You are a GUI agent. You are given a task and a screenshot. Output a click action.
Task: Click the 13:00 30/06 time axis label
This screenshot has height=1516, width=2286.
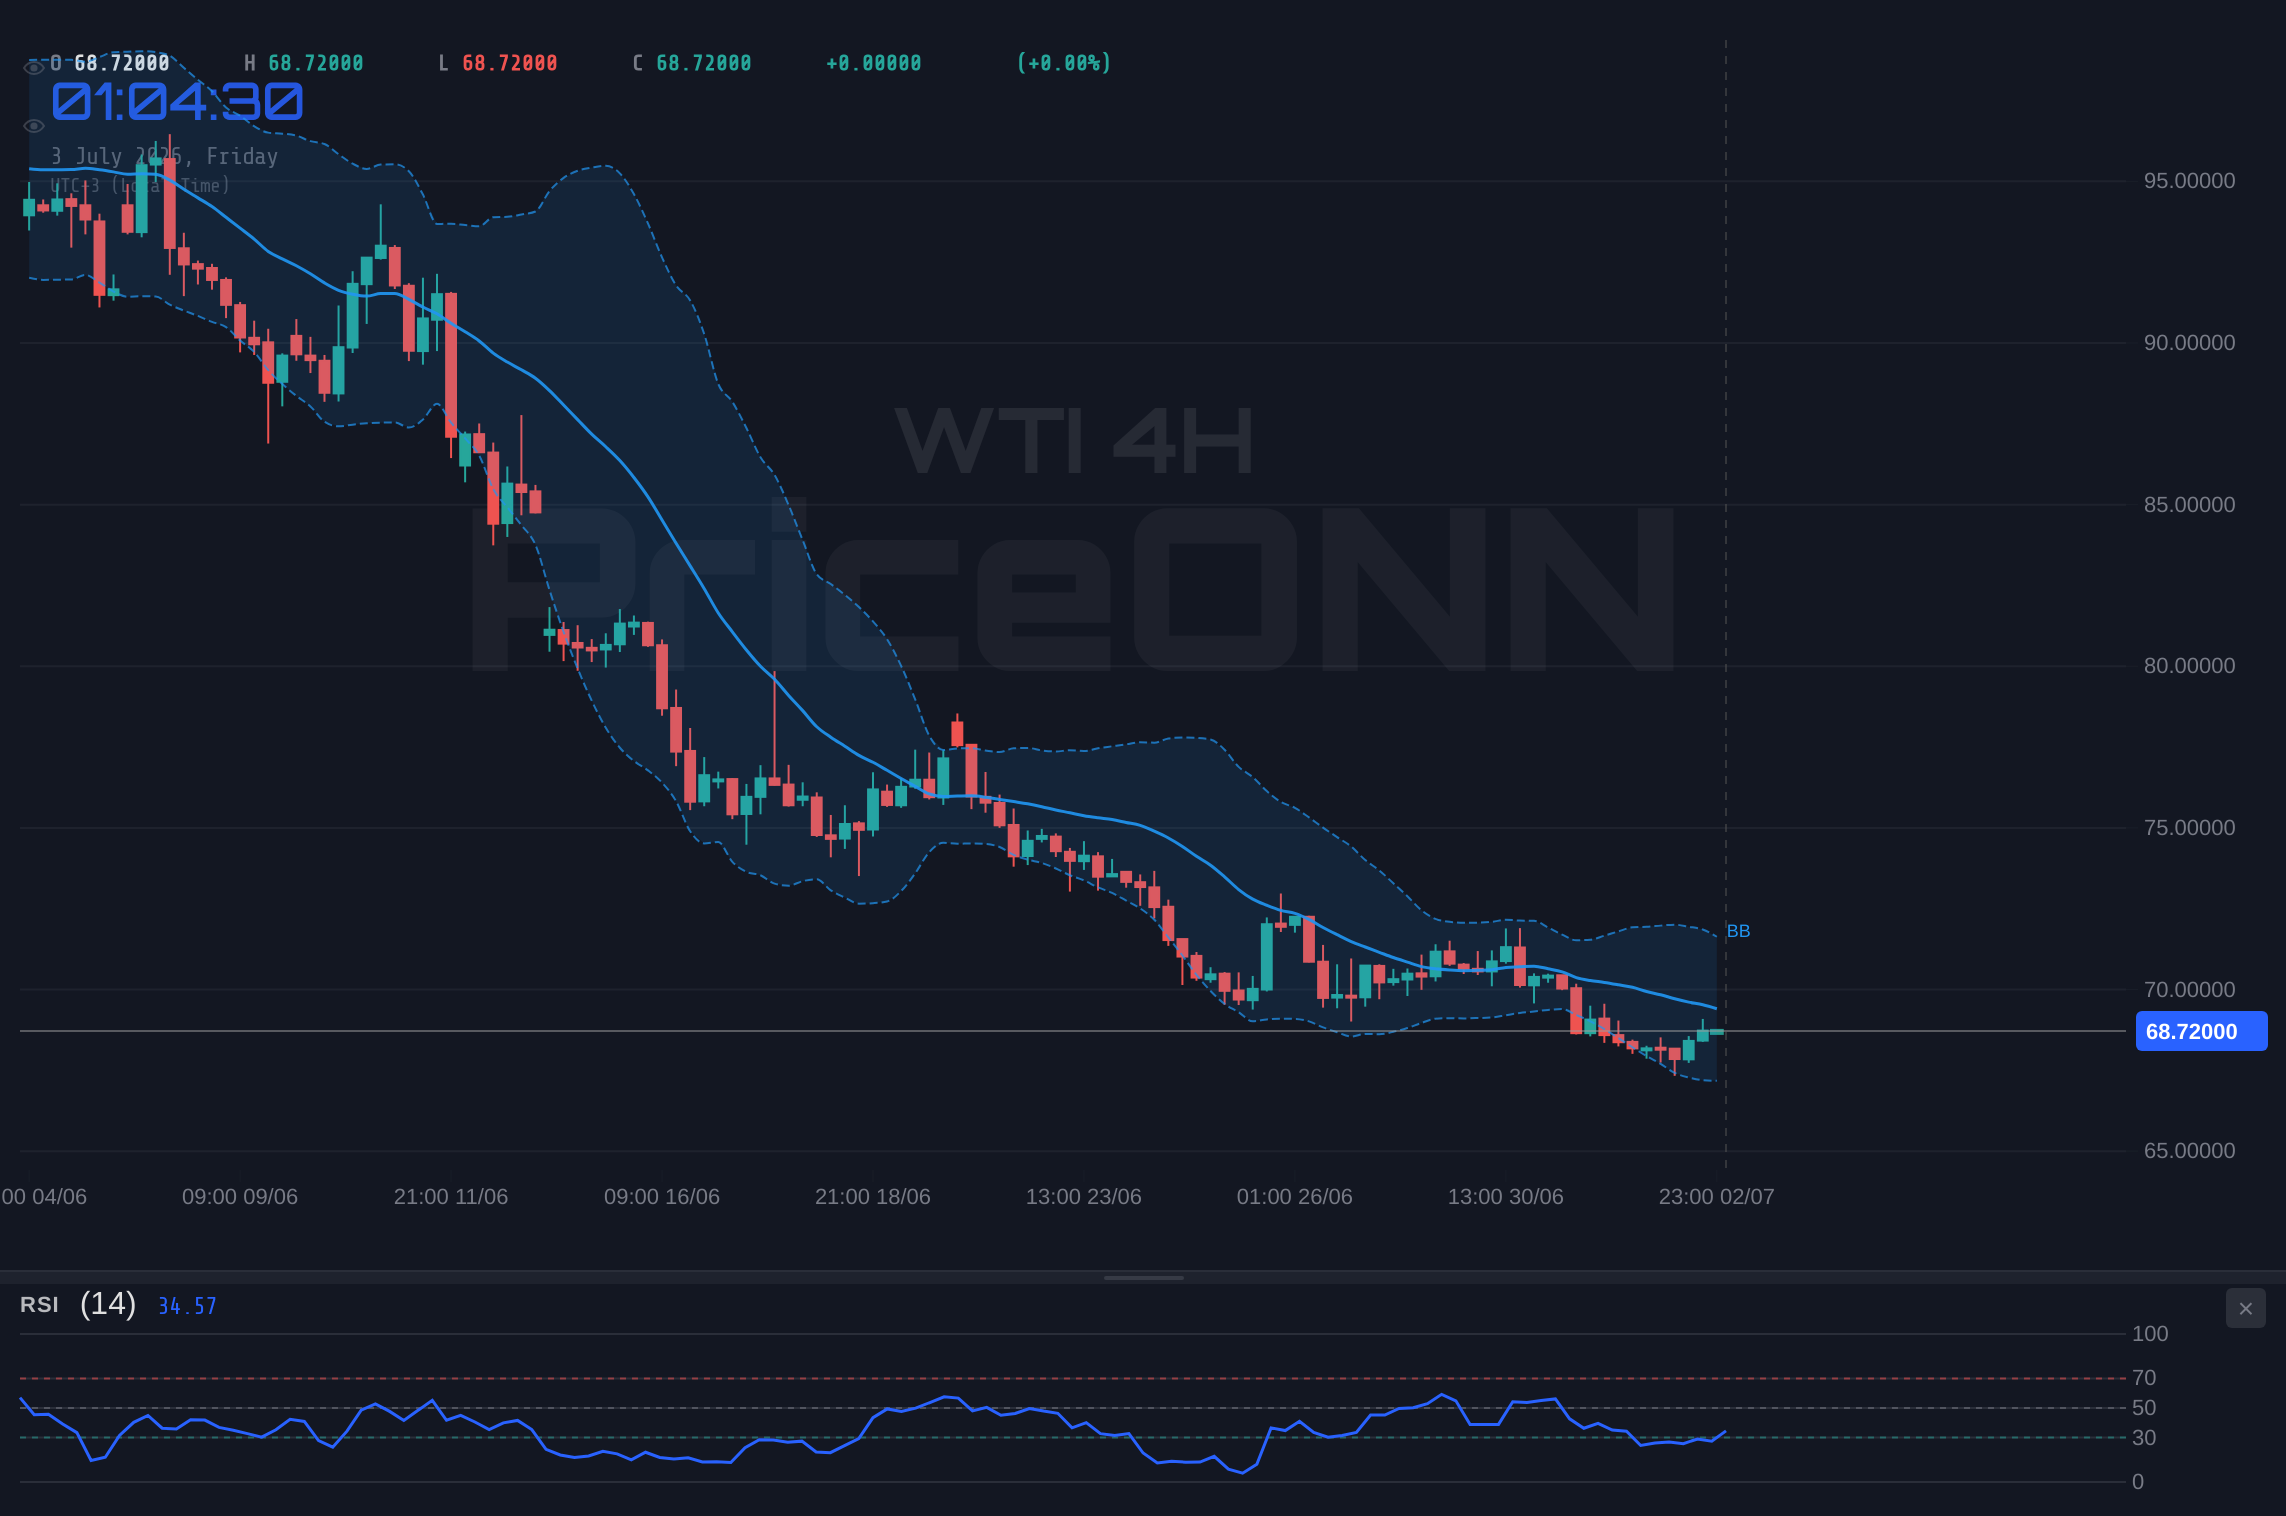pyautogui.click(x=1506, y=1197)
